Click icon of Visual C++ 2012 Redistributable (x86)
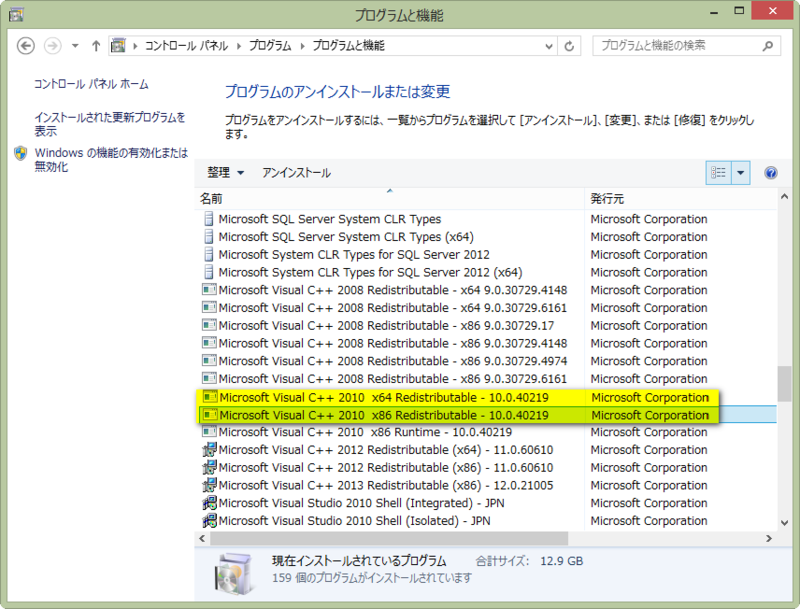 [x=209, y=468]
